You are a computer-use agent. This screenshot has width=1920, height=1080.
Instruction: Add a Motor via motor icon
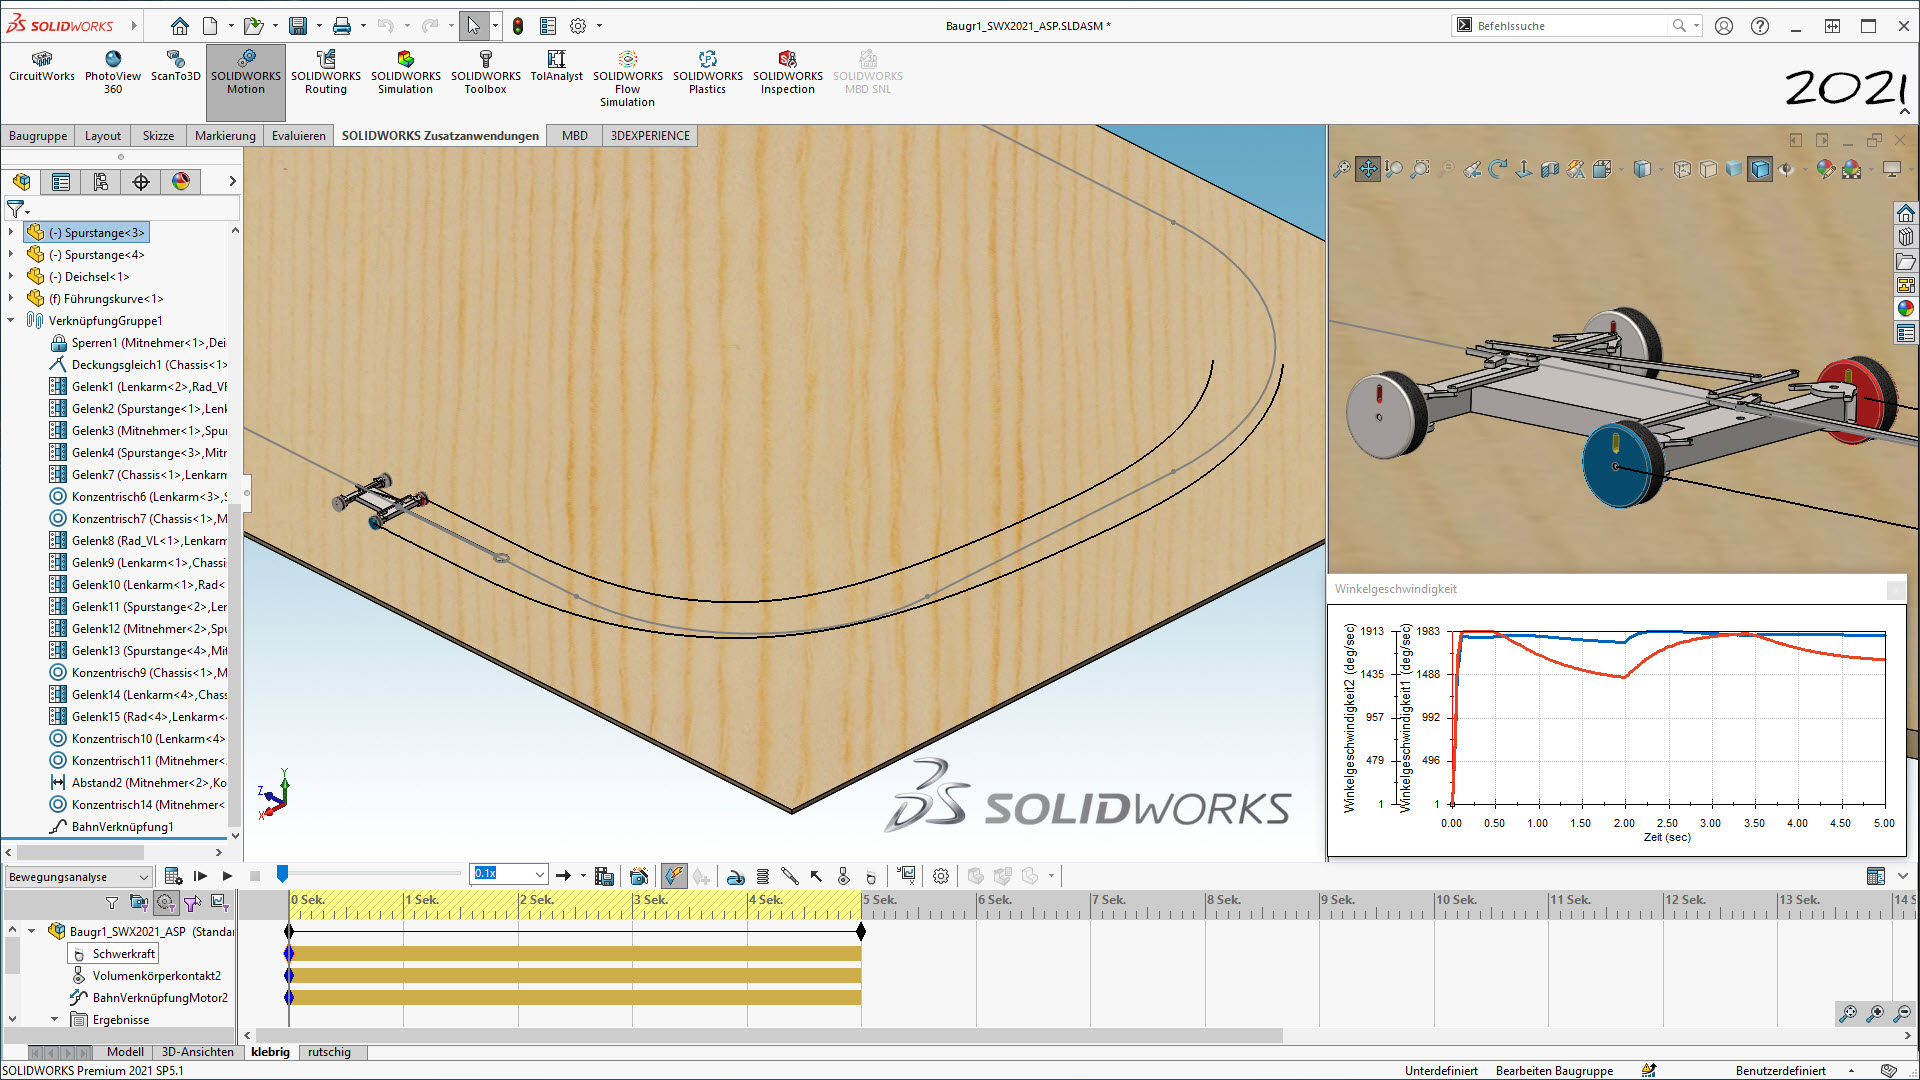[735, 876]
